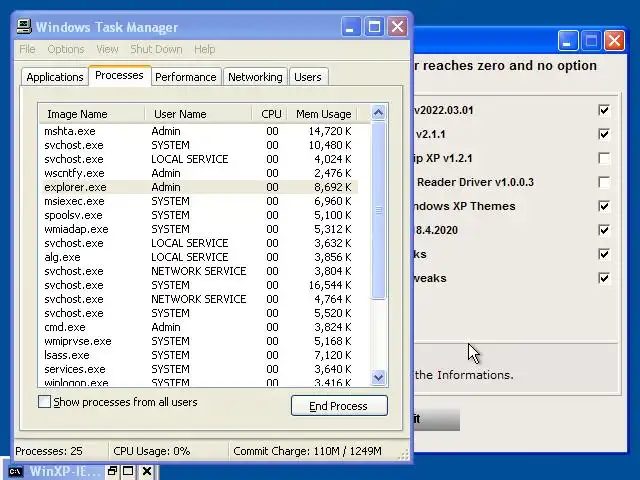Click the partly hidden installer button
The image size is (640, 480).
(437, 420)
